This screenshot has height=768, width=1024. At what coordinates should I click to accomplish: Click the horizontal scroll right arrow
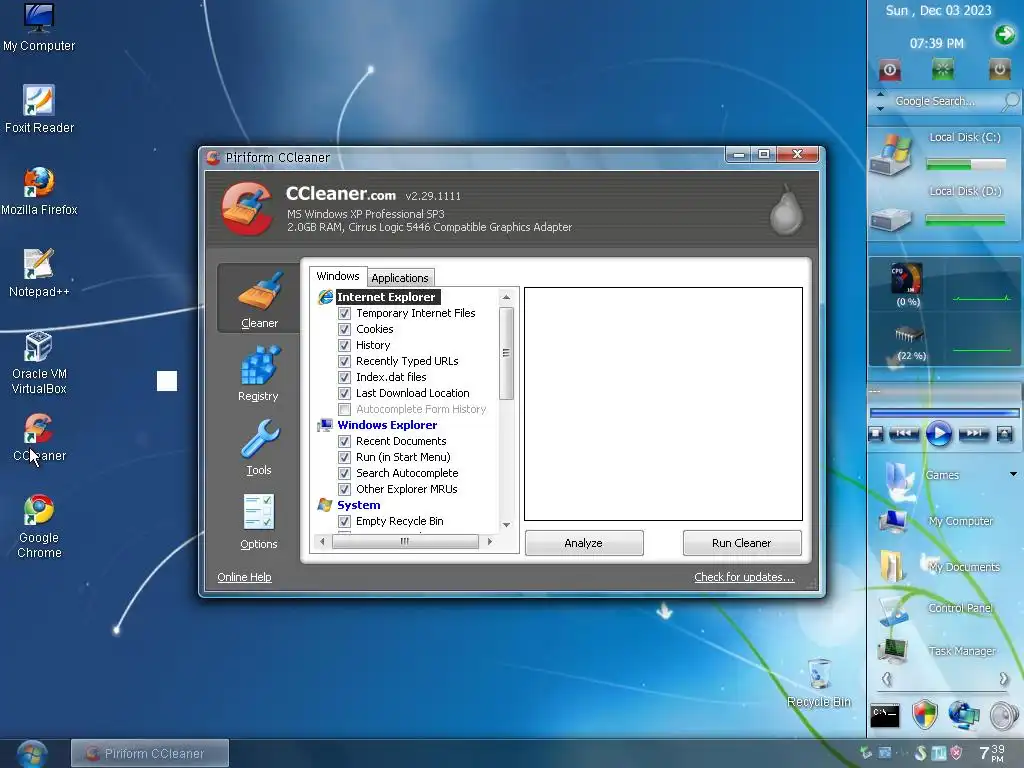(490, 541)
